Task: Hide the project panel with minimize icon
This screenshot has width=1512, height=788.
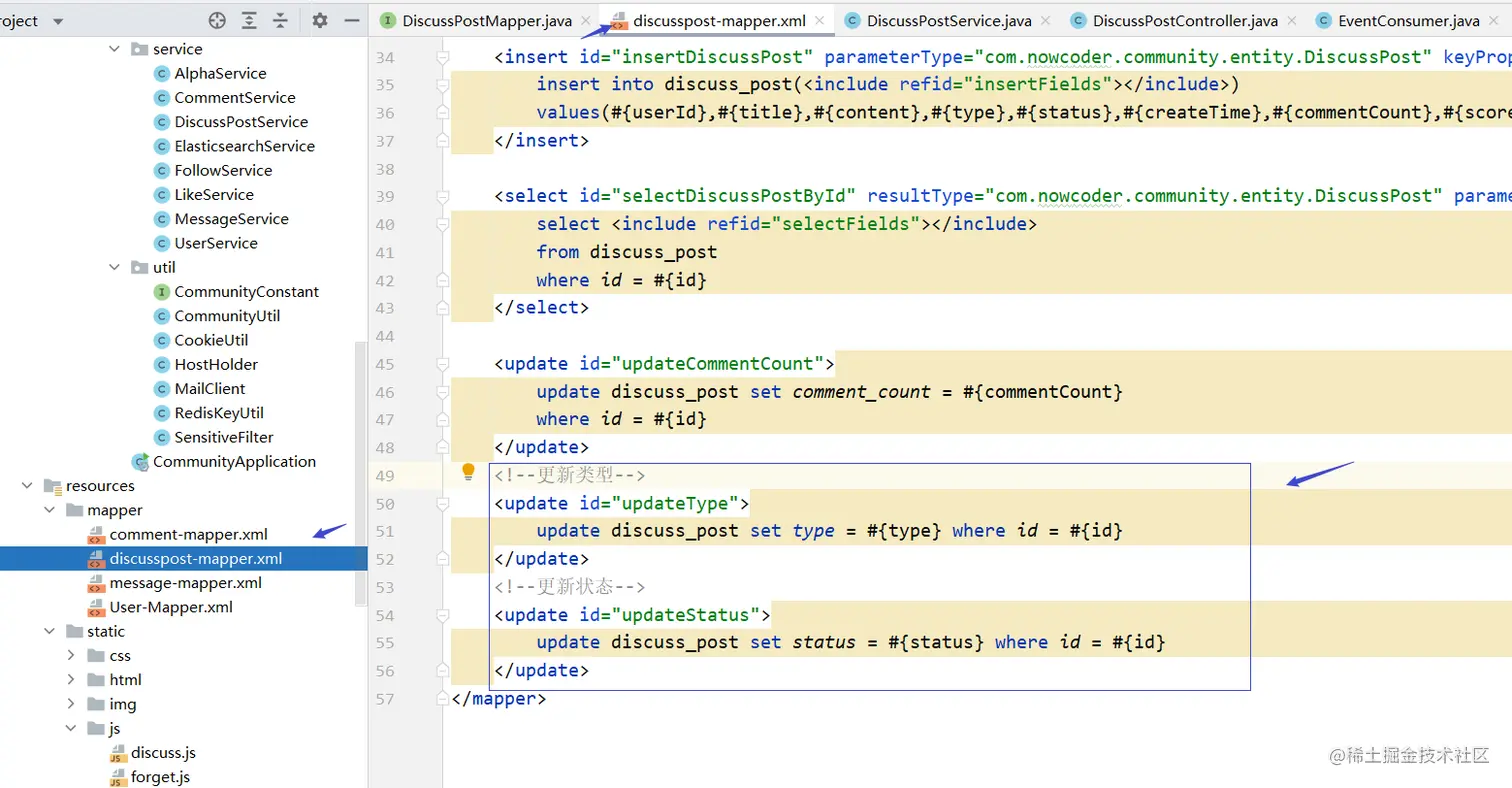Action: point(351,20)
